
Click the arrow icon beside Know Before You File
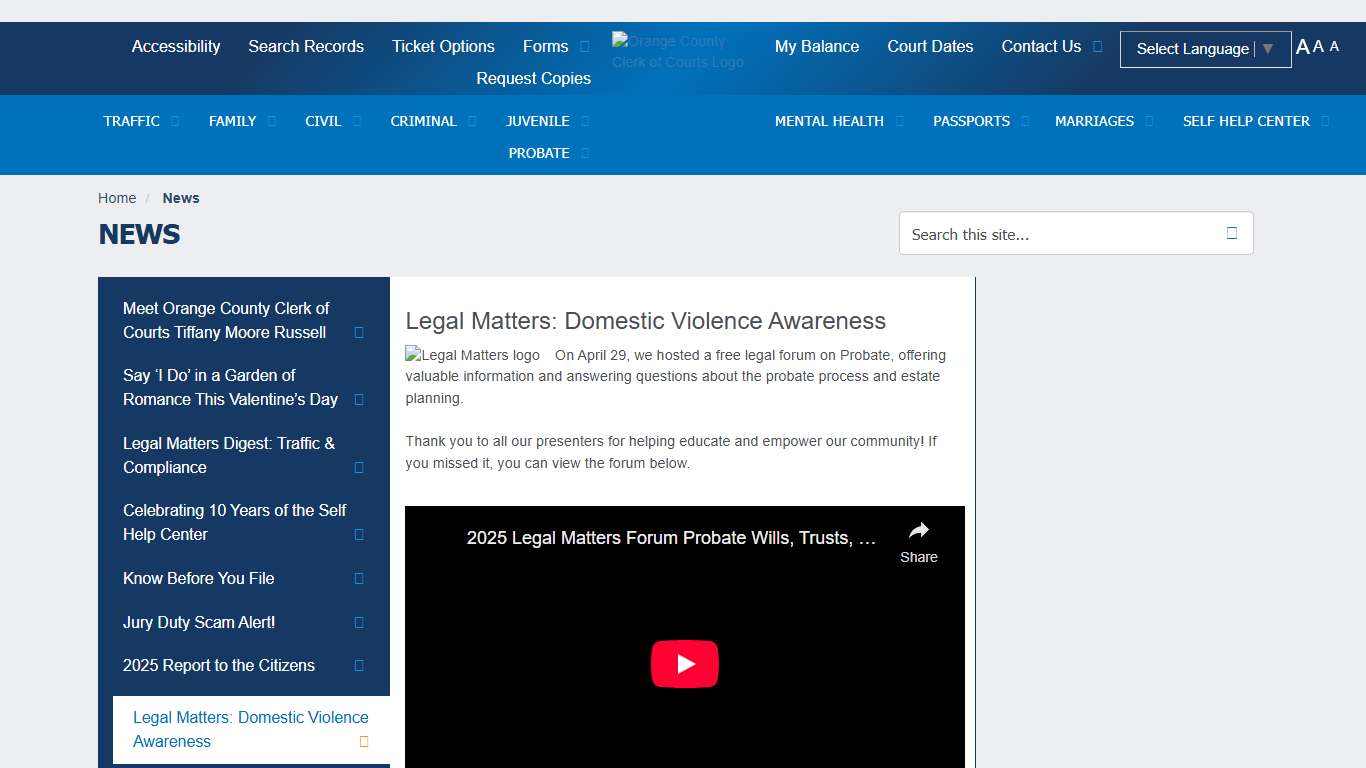(359, 578)
